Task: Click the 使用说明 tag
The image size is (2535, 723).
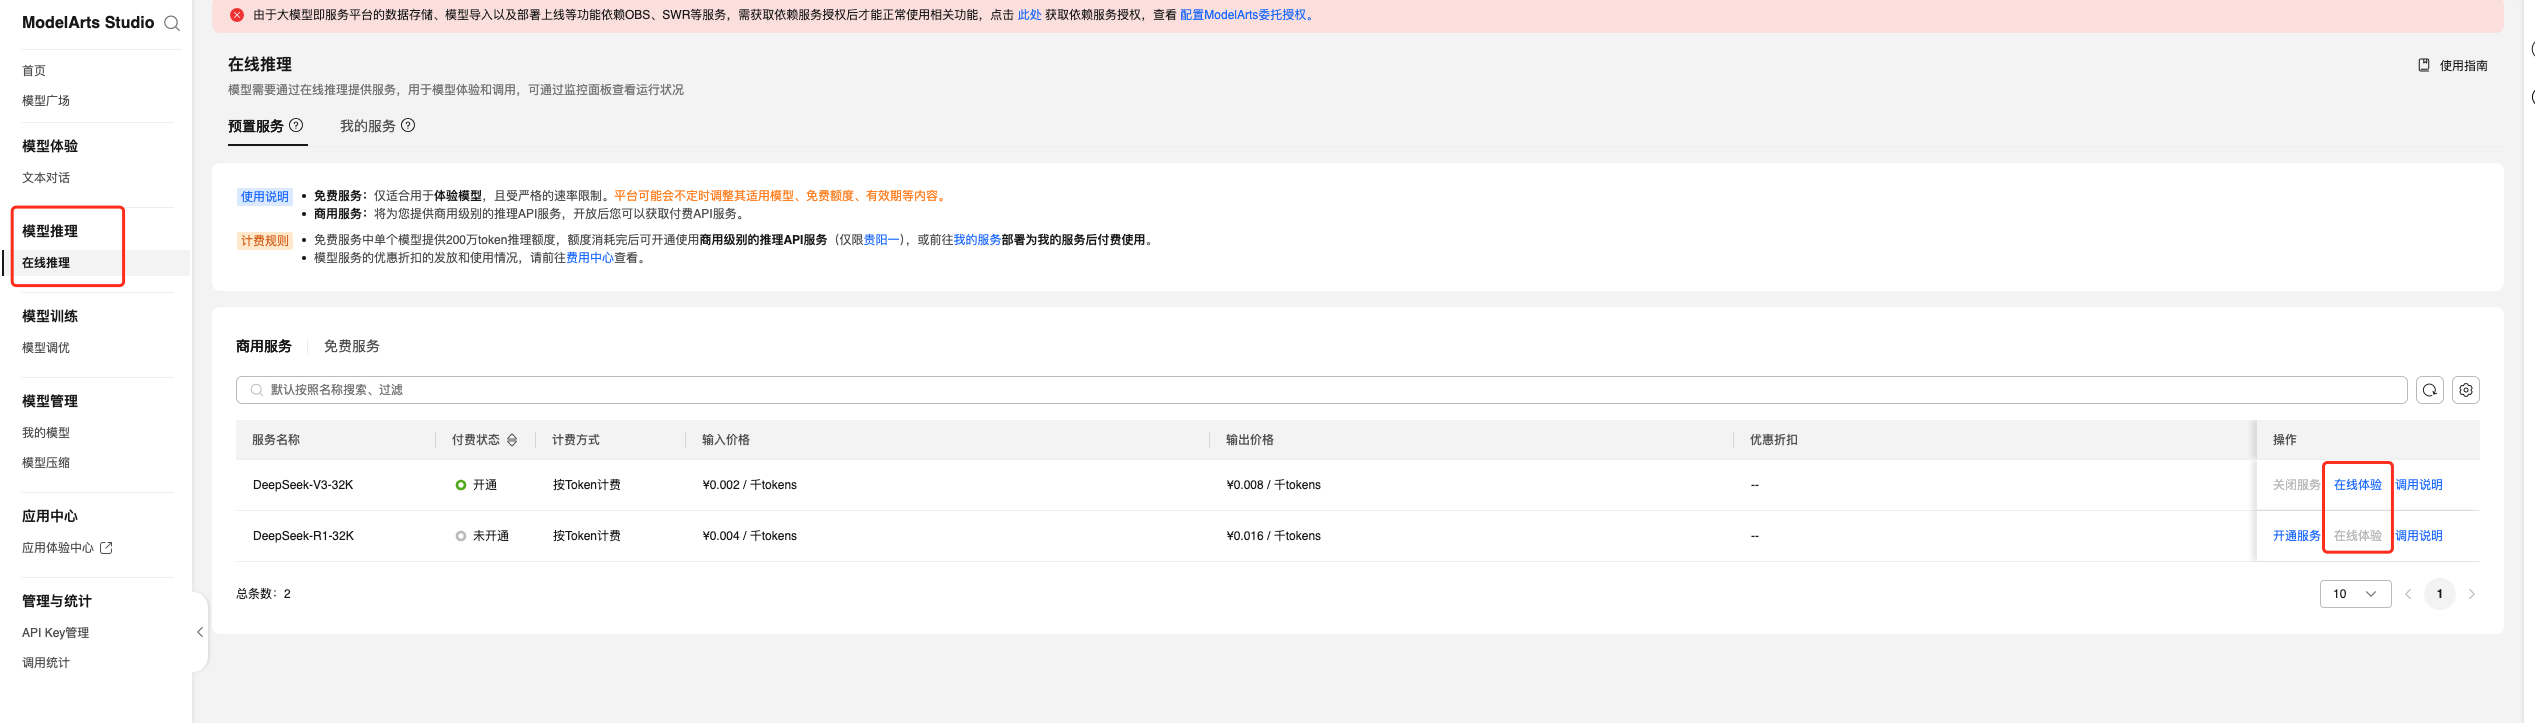Action: (x=264, y=197)
